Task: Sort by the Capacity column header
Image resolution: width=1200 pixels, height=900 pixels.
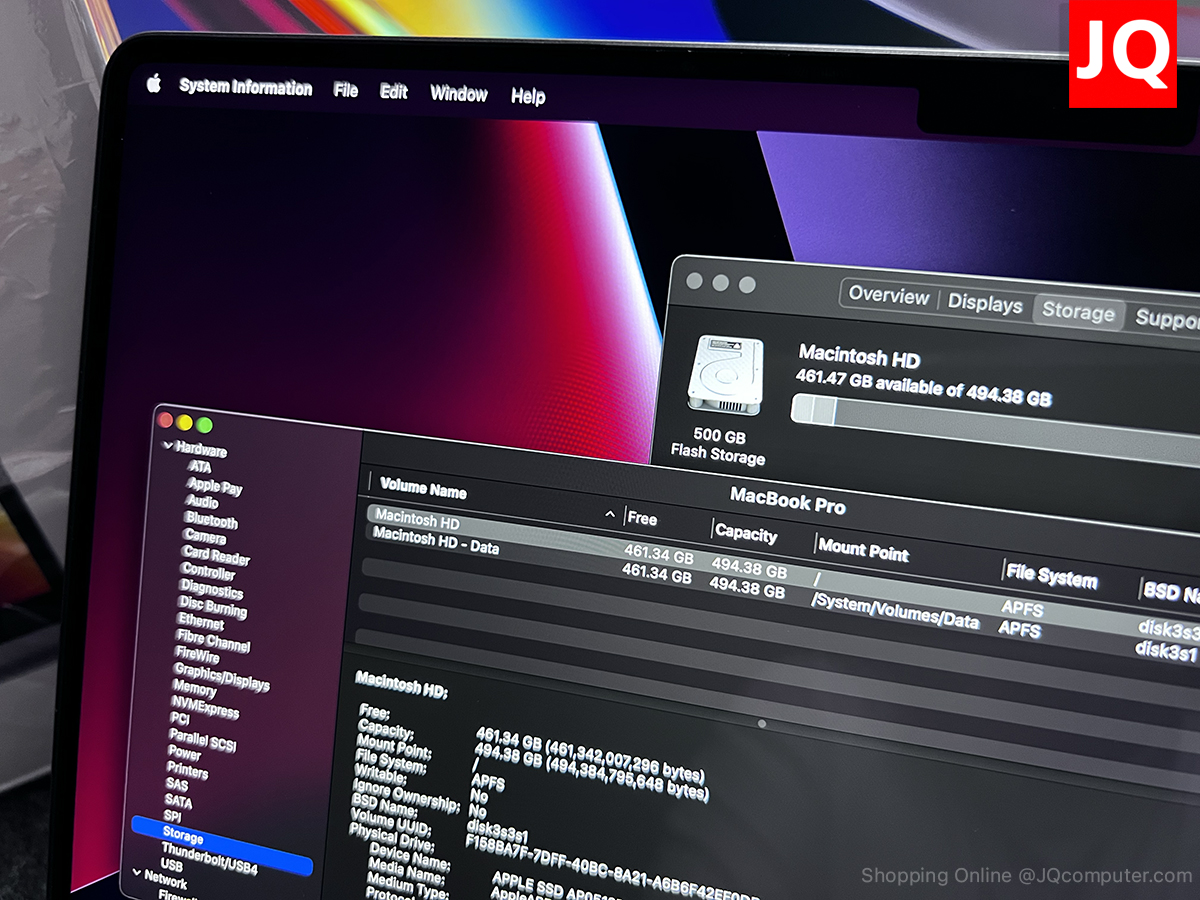Action: (746, 534)
